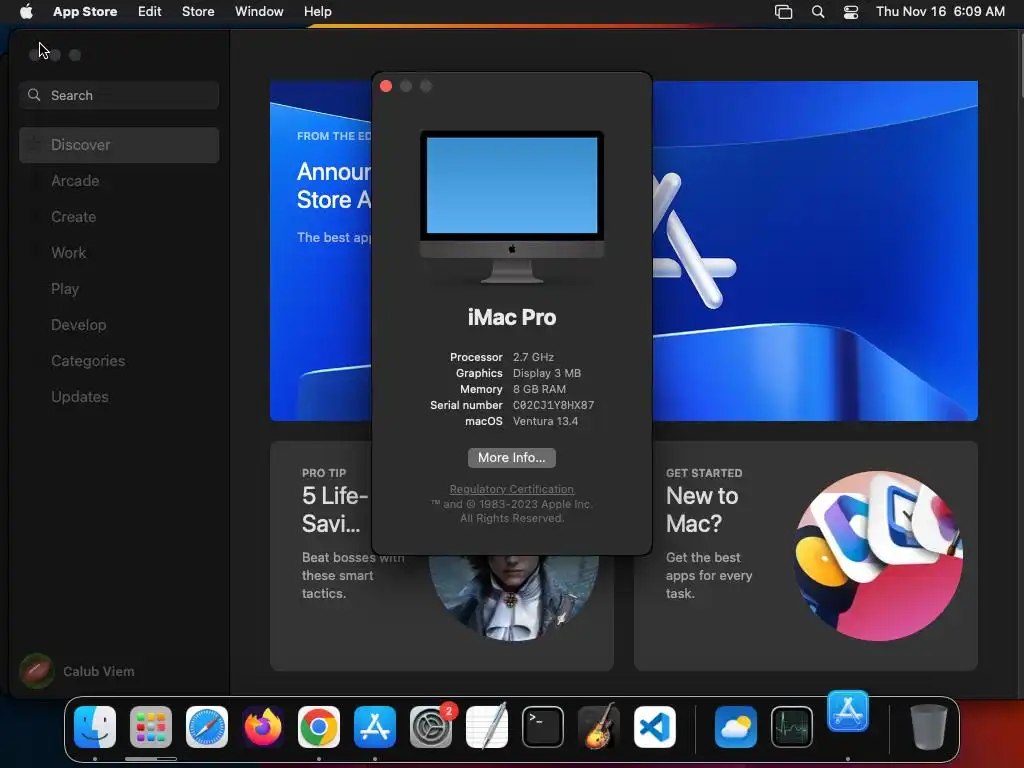1024x768 pixels.
Task: Open System Settings with badge 2
Action: click(431, 727)
